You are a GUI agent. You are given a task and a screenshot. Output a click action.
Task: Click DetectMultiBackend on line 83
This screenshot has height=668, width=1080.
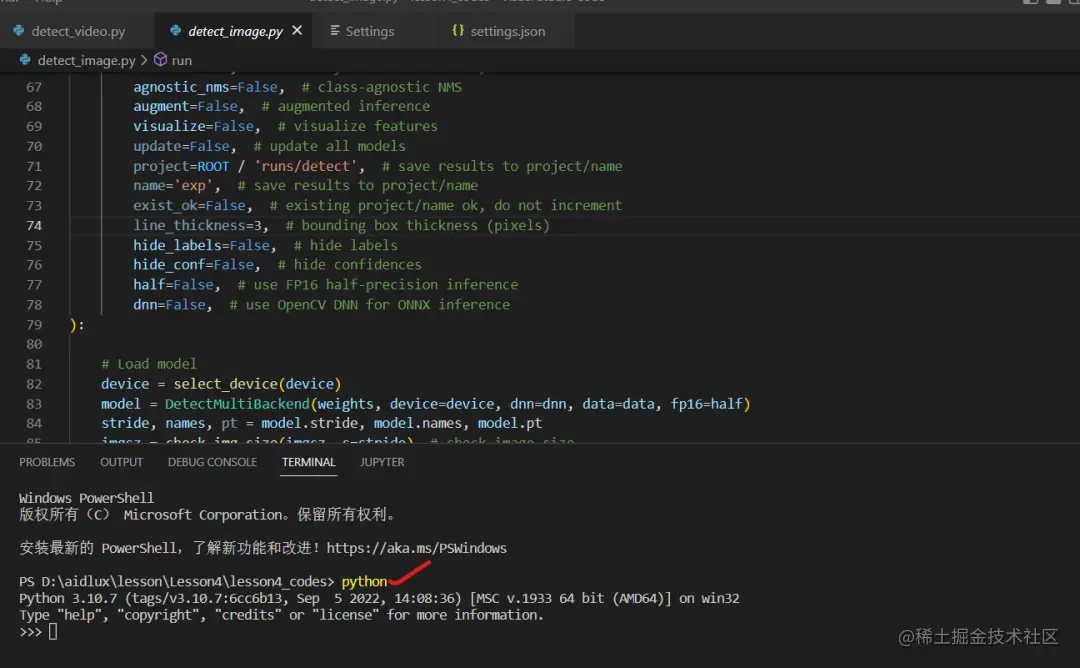pos(237,404)
